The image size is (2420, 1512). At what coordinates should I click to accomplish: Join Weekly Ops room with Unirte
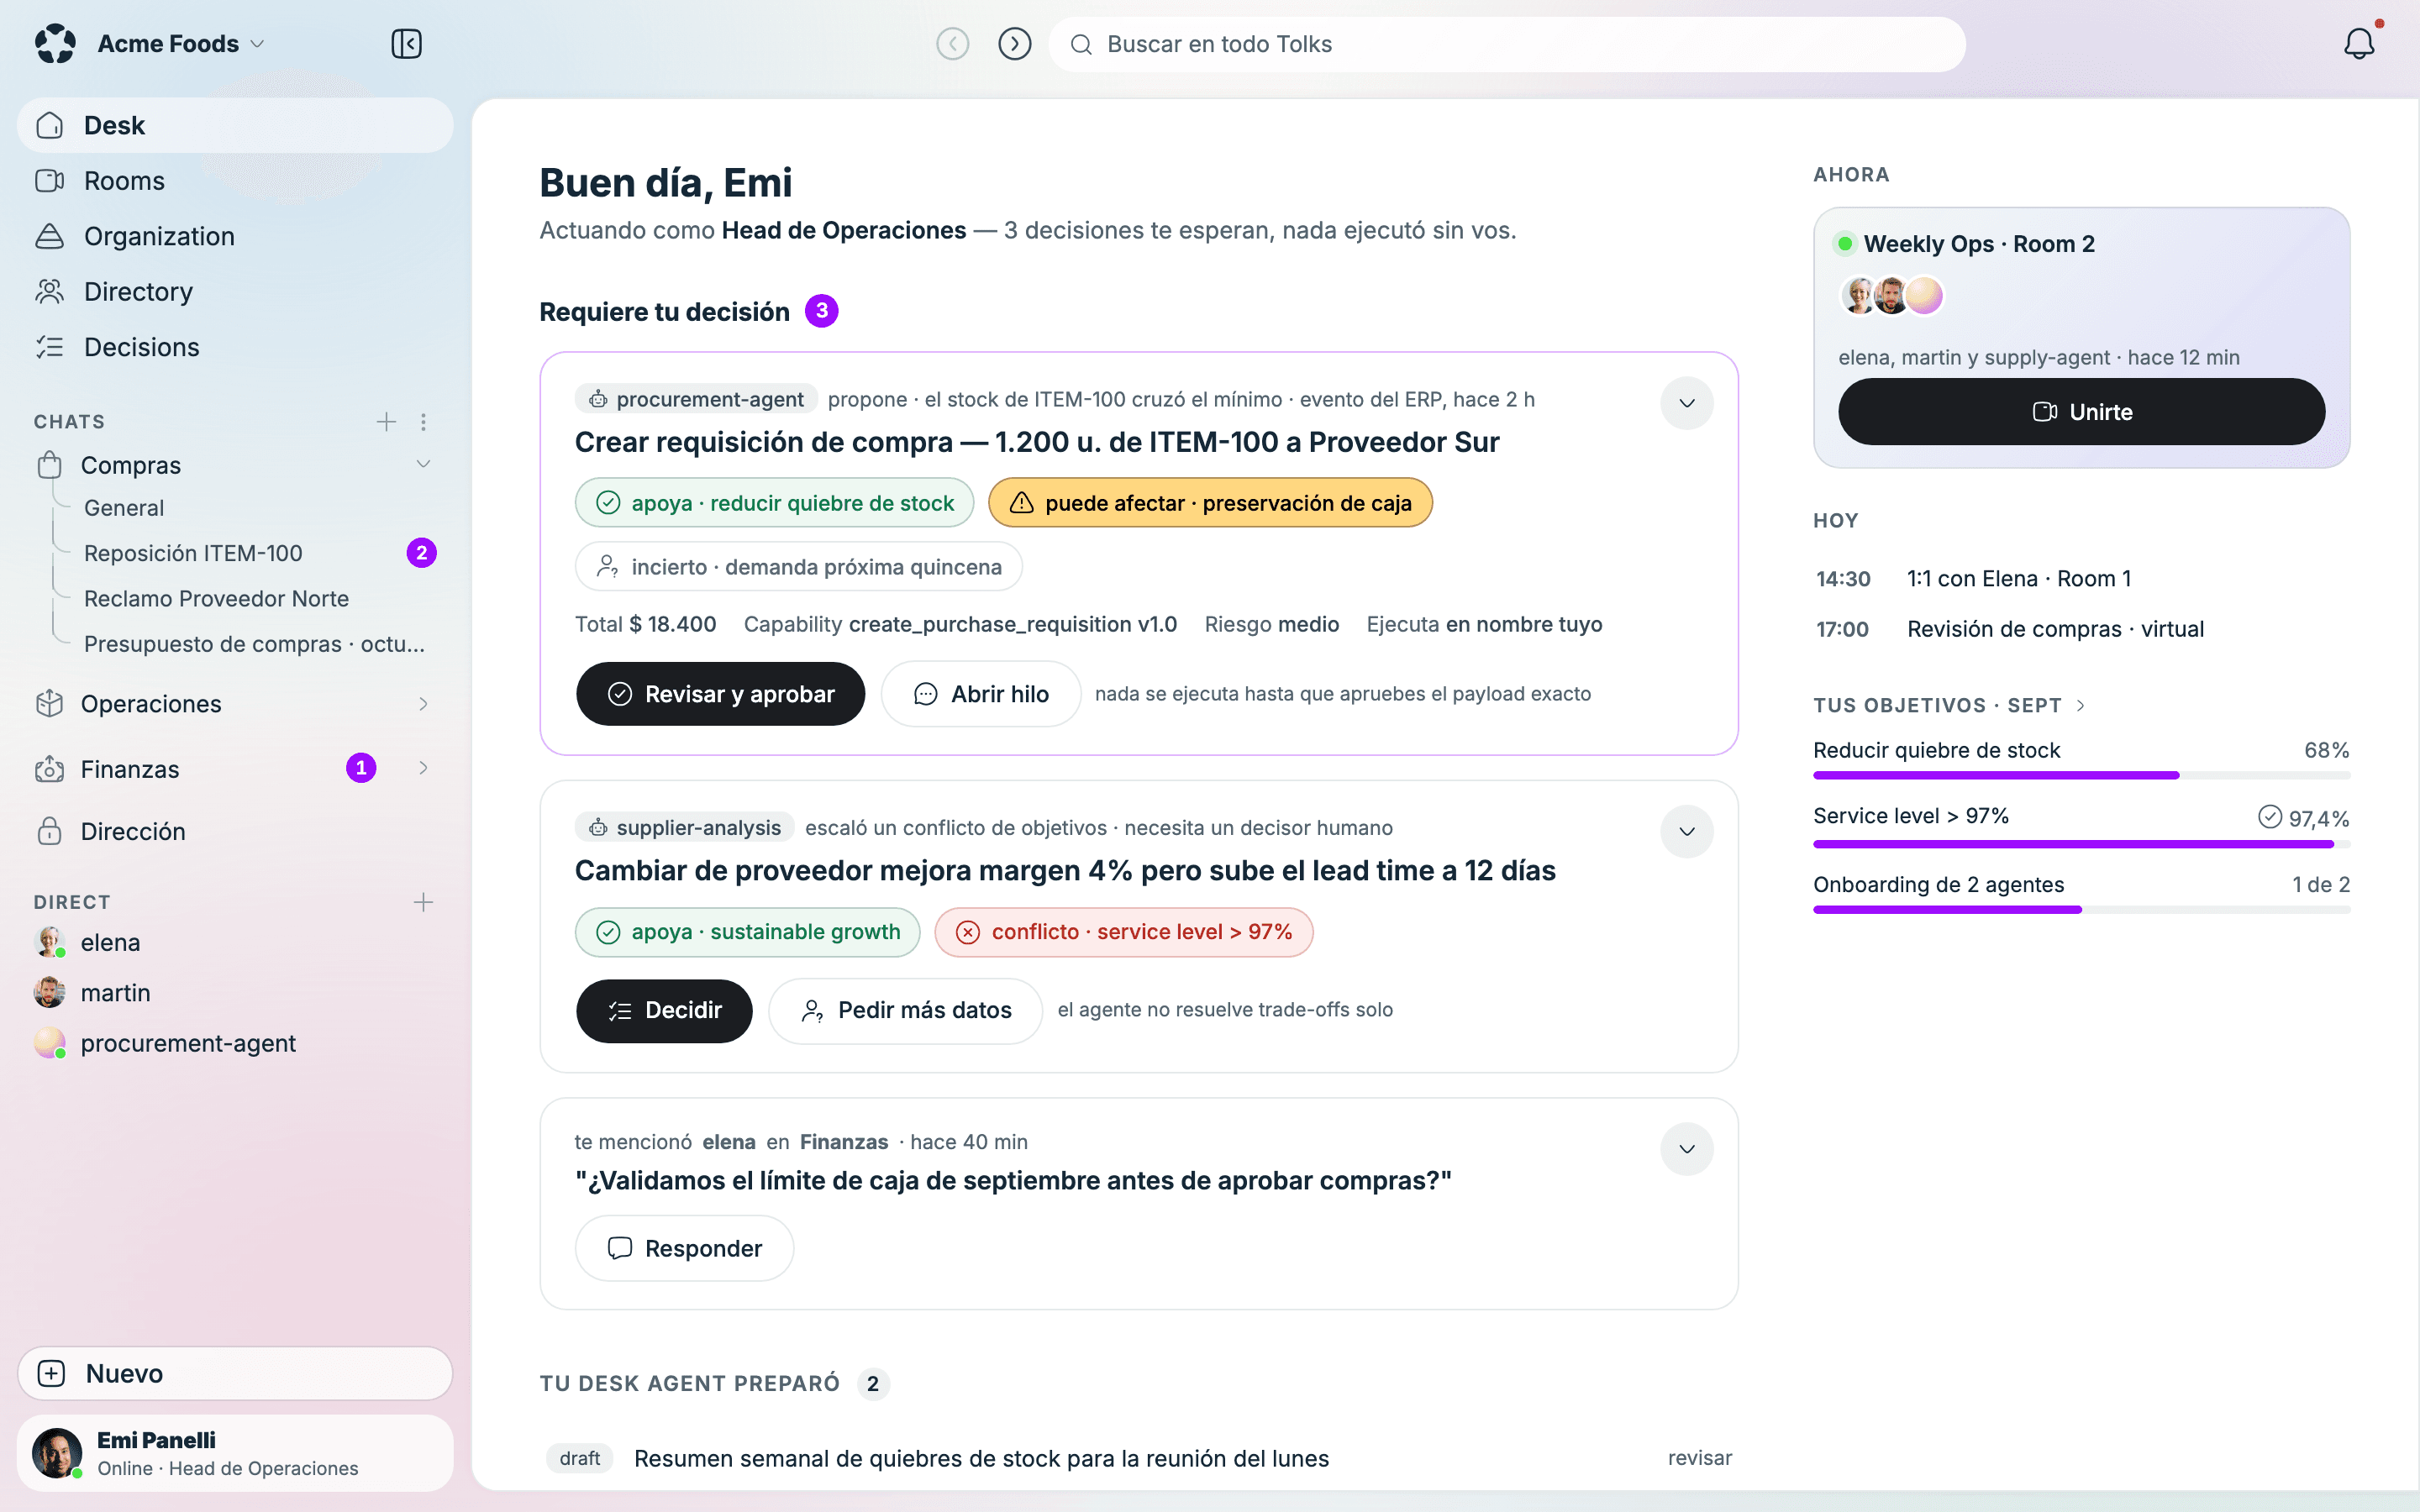[x=2081, y=412]
